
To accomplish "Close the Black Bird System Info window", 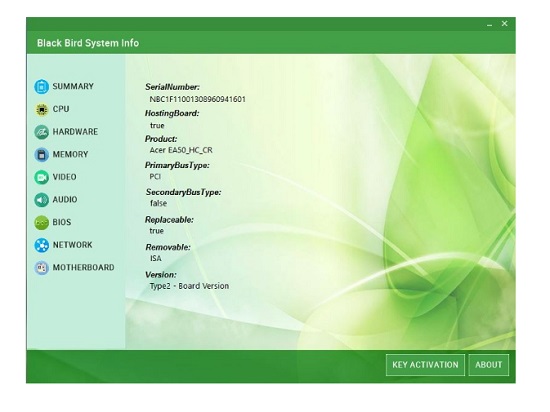I will pyautogui.click(x=504, y=23).
